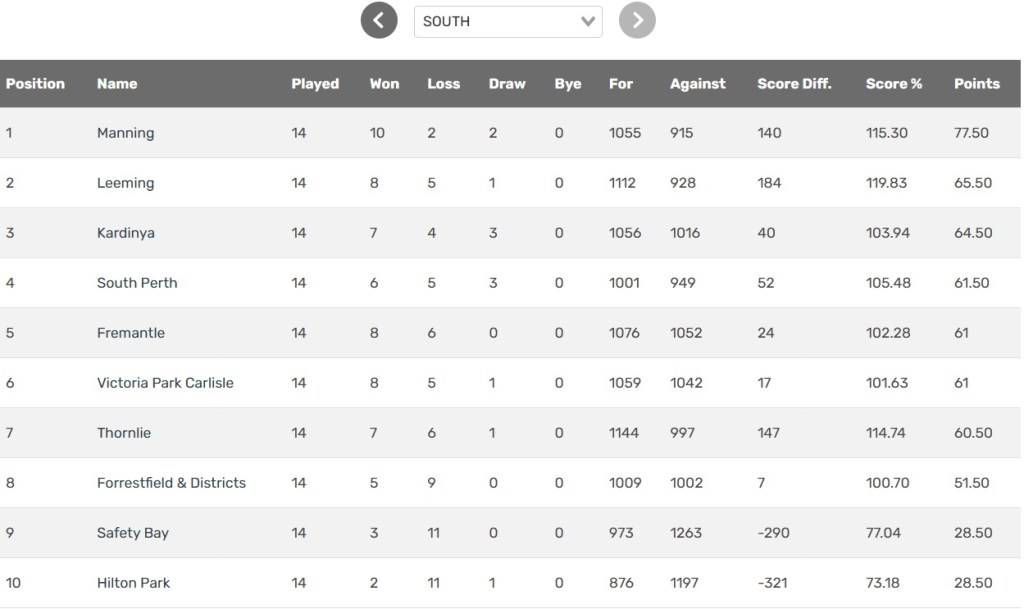Click the Name column header

tap(117, 84)
